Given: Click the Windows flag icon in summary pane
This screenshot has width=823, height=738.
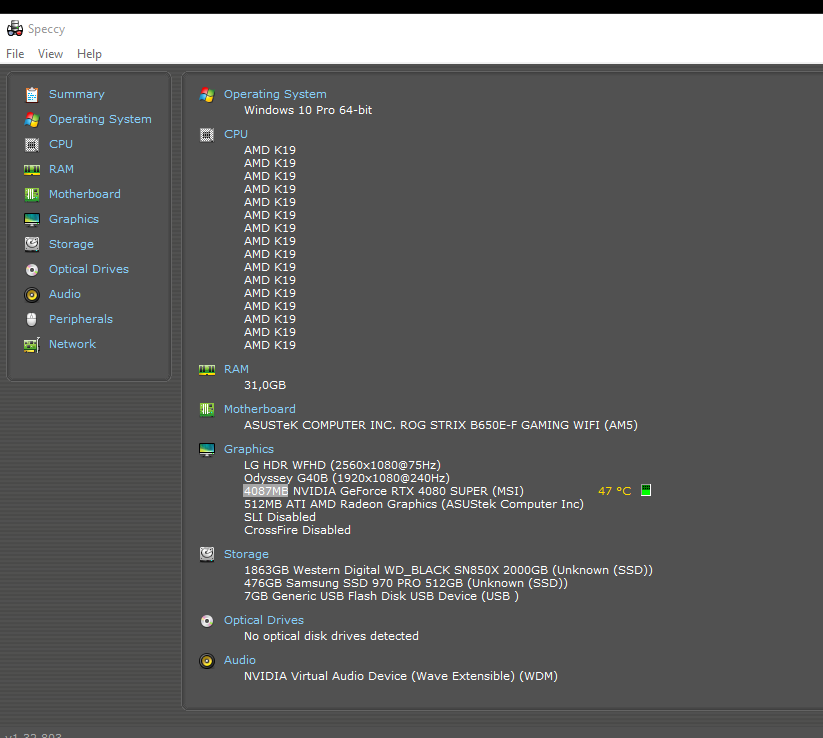Looking at the screenshot, I should coord(207,95).
